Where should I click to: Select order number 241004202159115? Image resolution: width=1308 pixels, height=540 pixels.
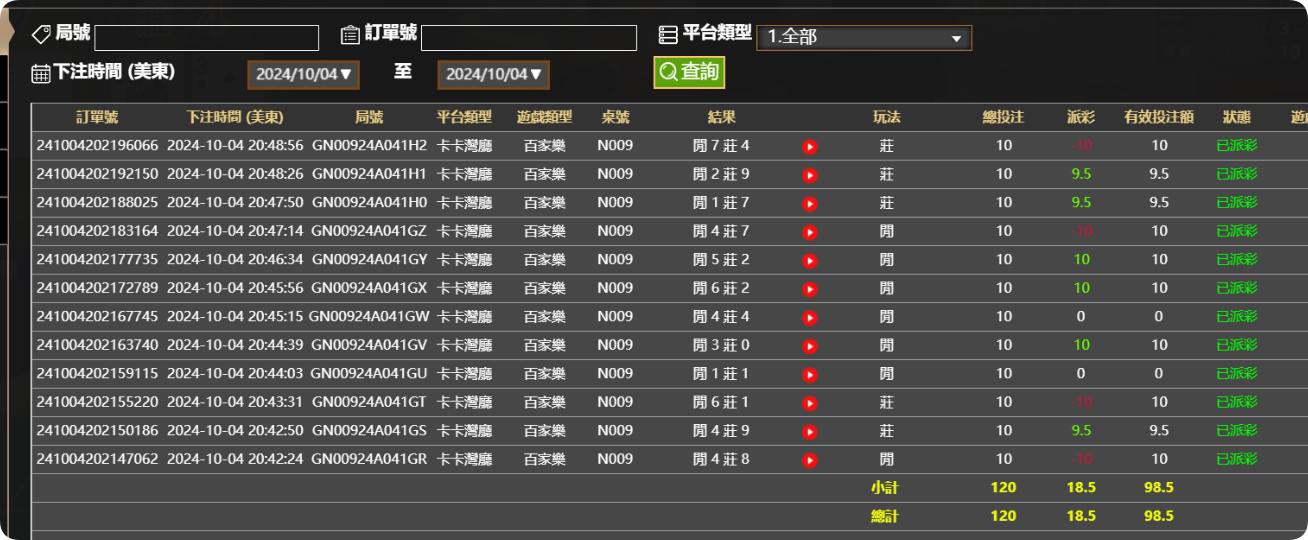click(97, 374)
